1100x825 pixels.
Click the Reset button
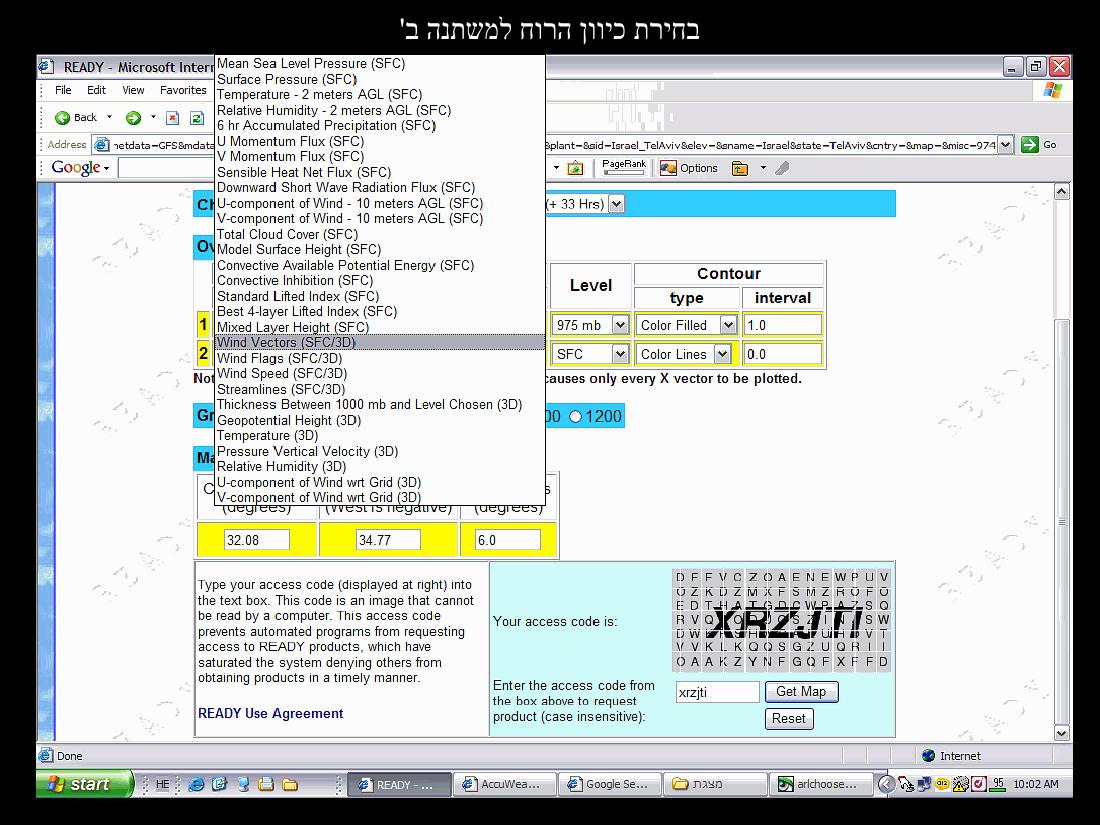pyautogui.click(x=789, y=719)
